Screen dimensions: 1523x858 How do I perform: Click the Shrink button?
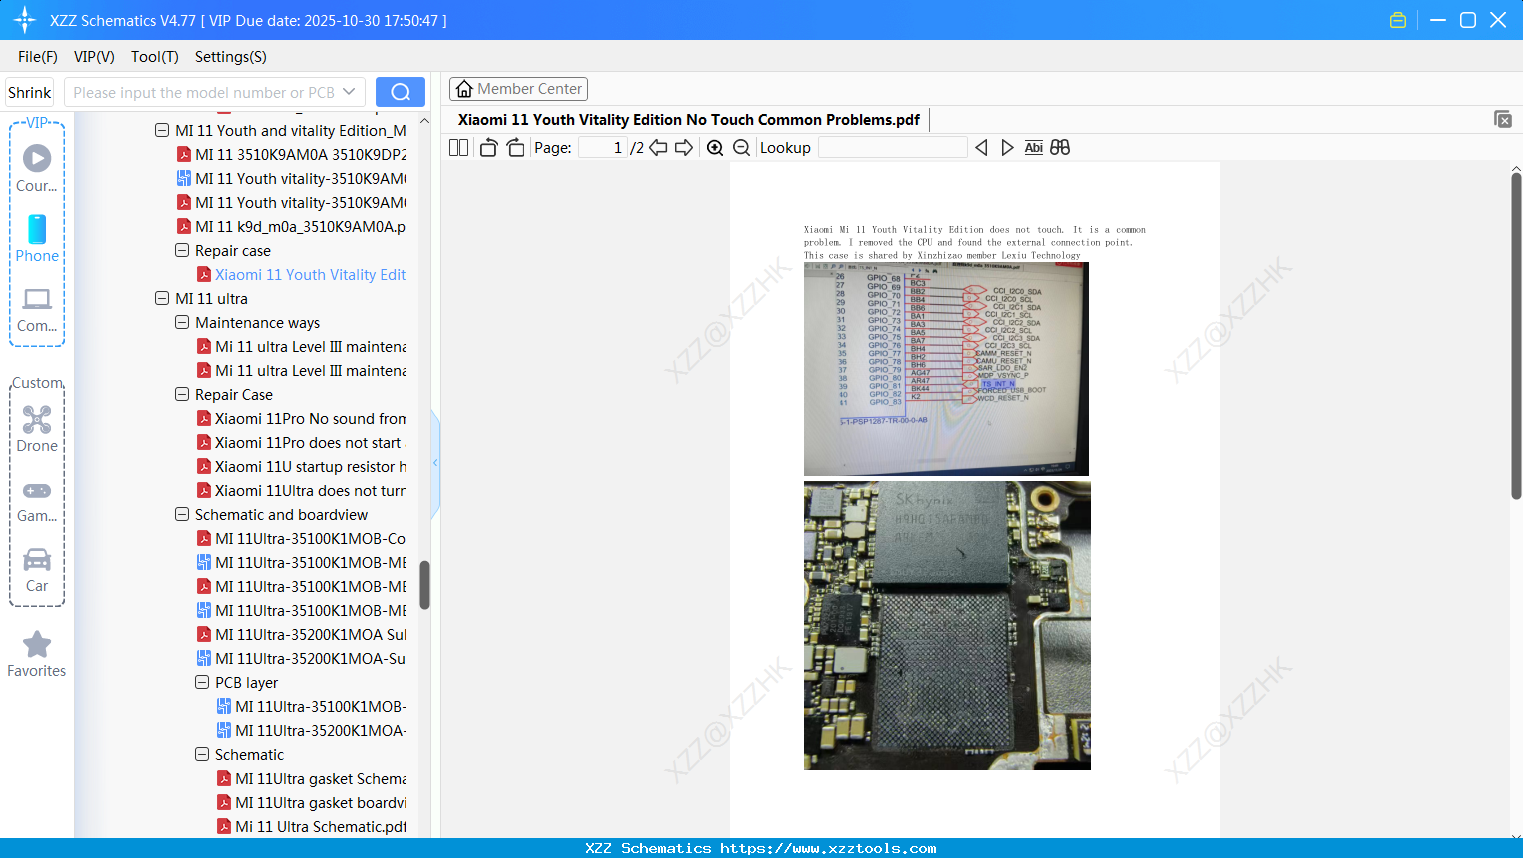pos(29,92)
